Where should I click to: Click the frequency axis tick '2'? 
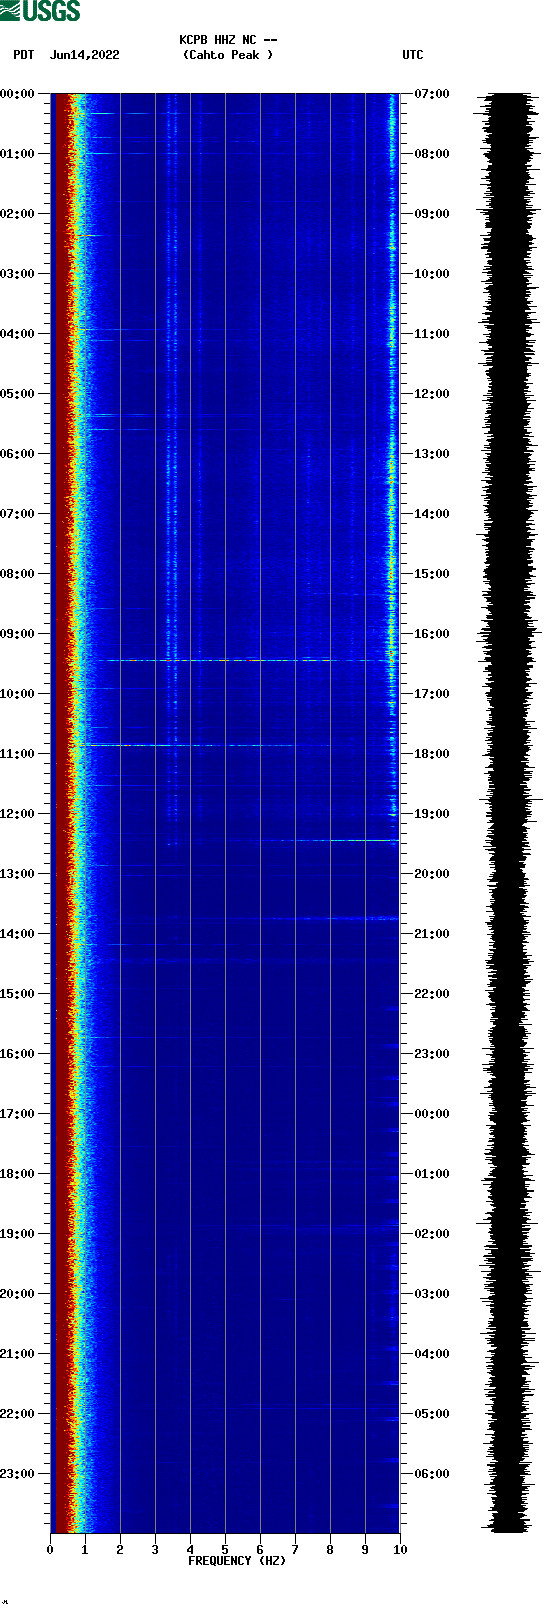pyautogui.click(x=120, y=1550)
